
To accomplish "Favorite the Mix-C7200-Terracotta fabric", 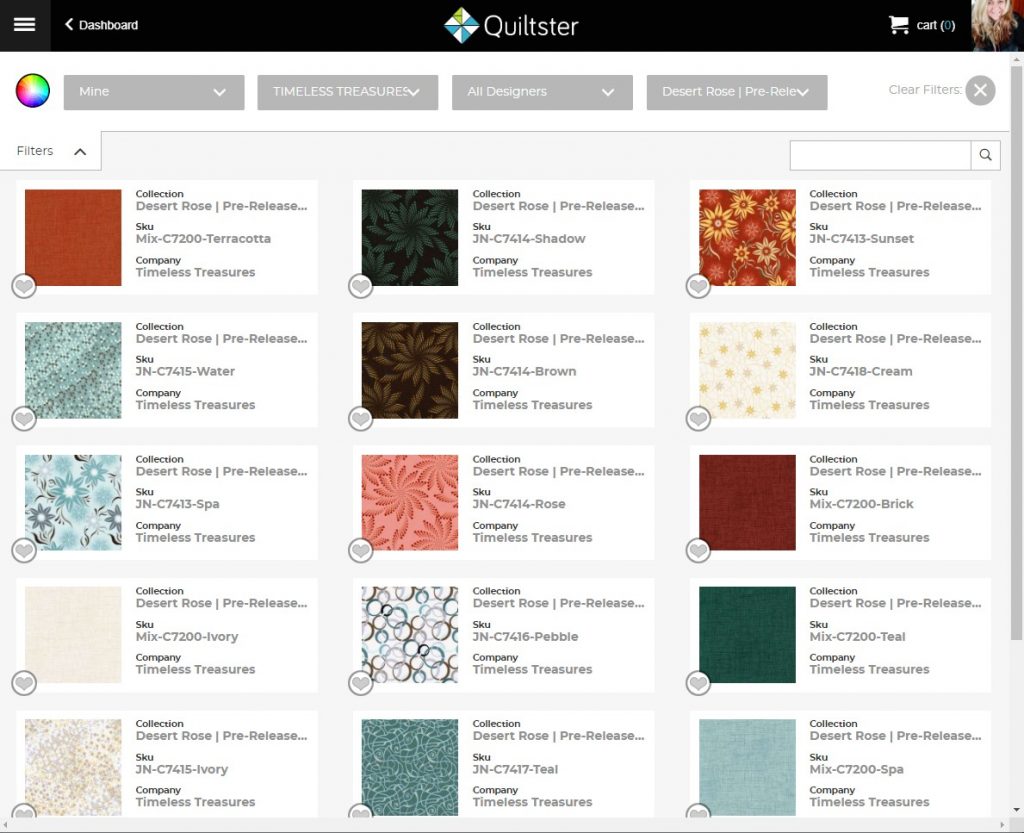I will click(x=24, y=286).
